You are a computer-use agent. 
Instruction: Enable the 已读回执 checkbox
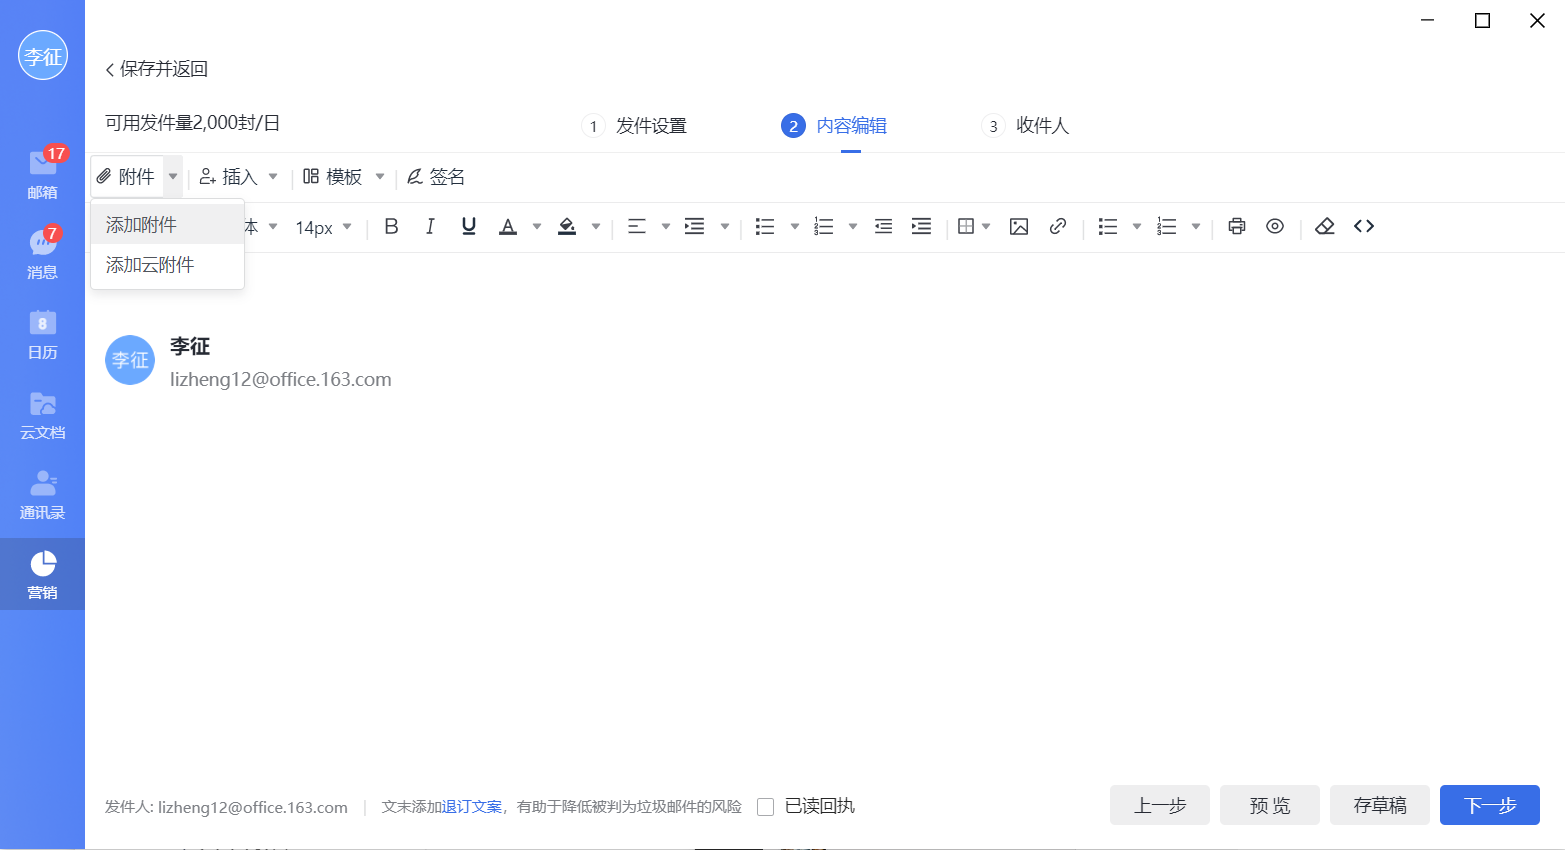765,806
